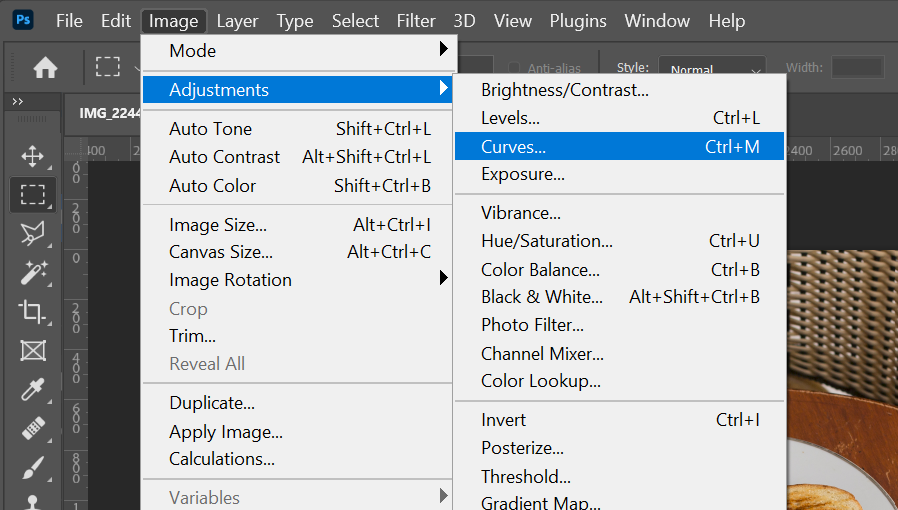Open the Filter menu
This screenshot has width=898, height=510.
416,20
